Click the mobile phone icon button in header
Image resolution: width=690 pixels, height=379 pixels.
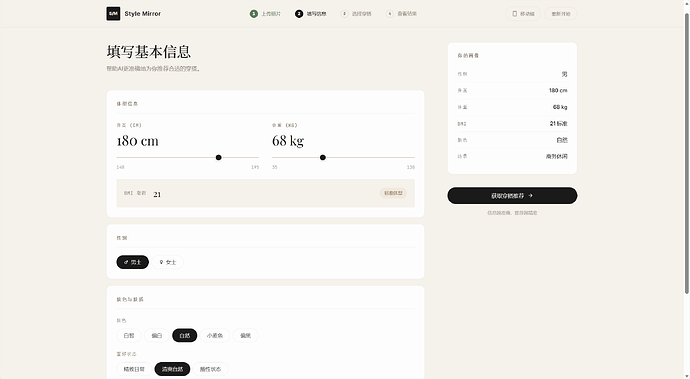(523, 14)
